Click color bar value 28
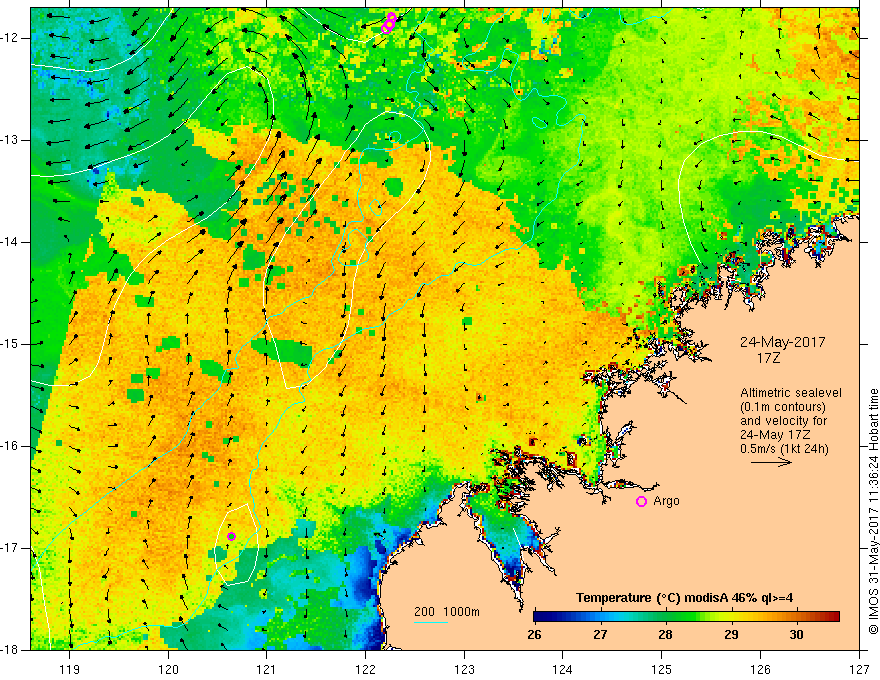 pos(665,635)
